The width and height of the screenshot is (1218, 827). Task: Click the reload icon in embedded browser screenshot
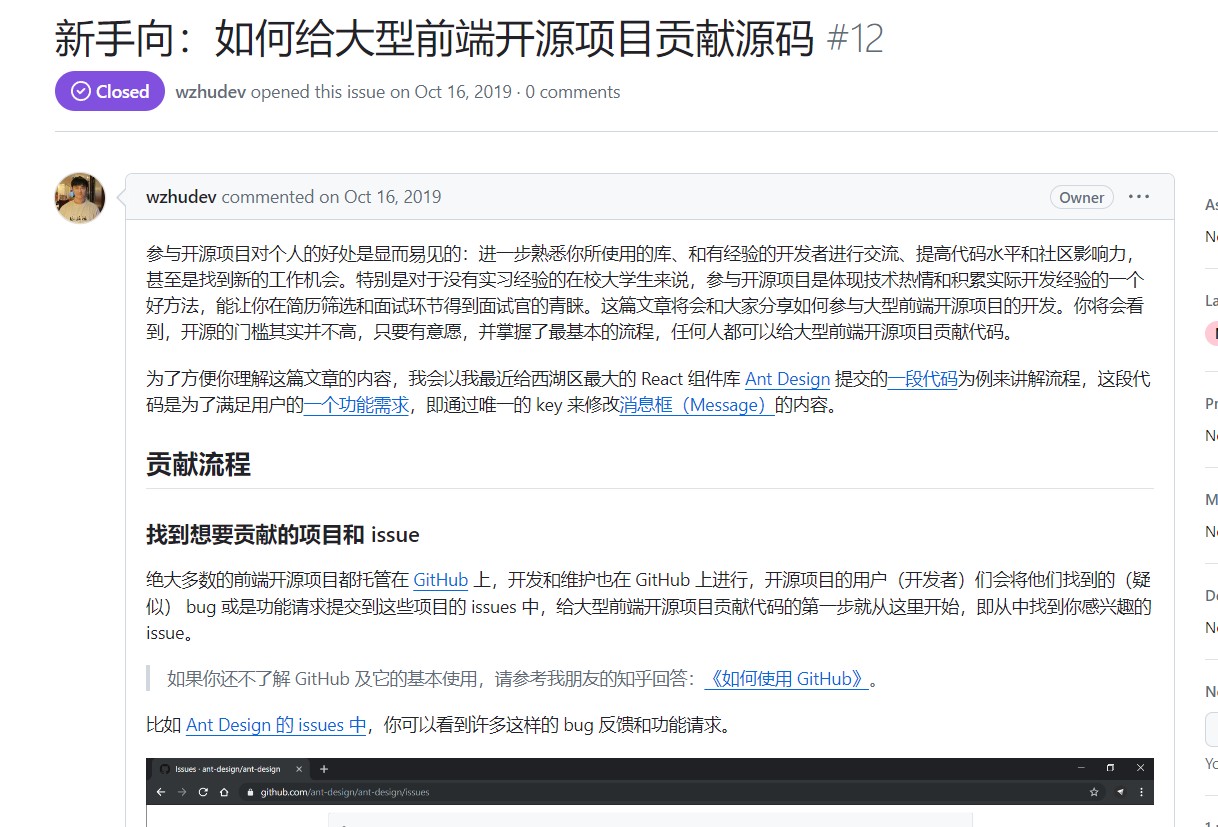tap(203, 792)
